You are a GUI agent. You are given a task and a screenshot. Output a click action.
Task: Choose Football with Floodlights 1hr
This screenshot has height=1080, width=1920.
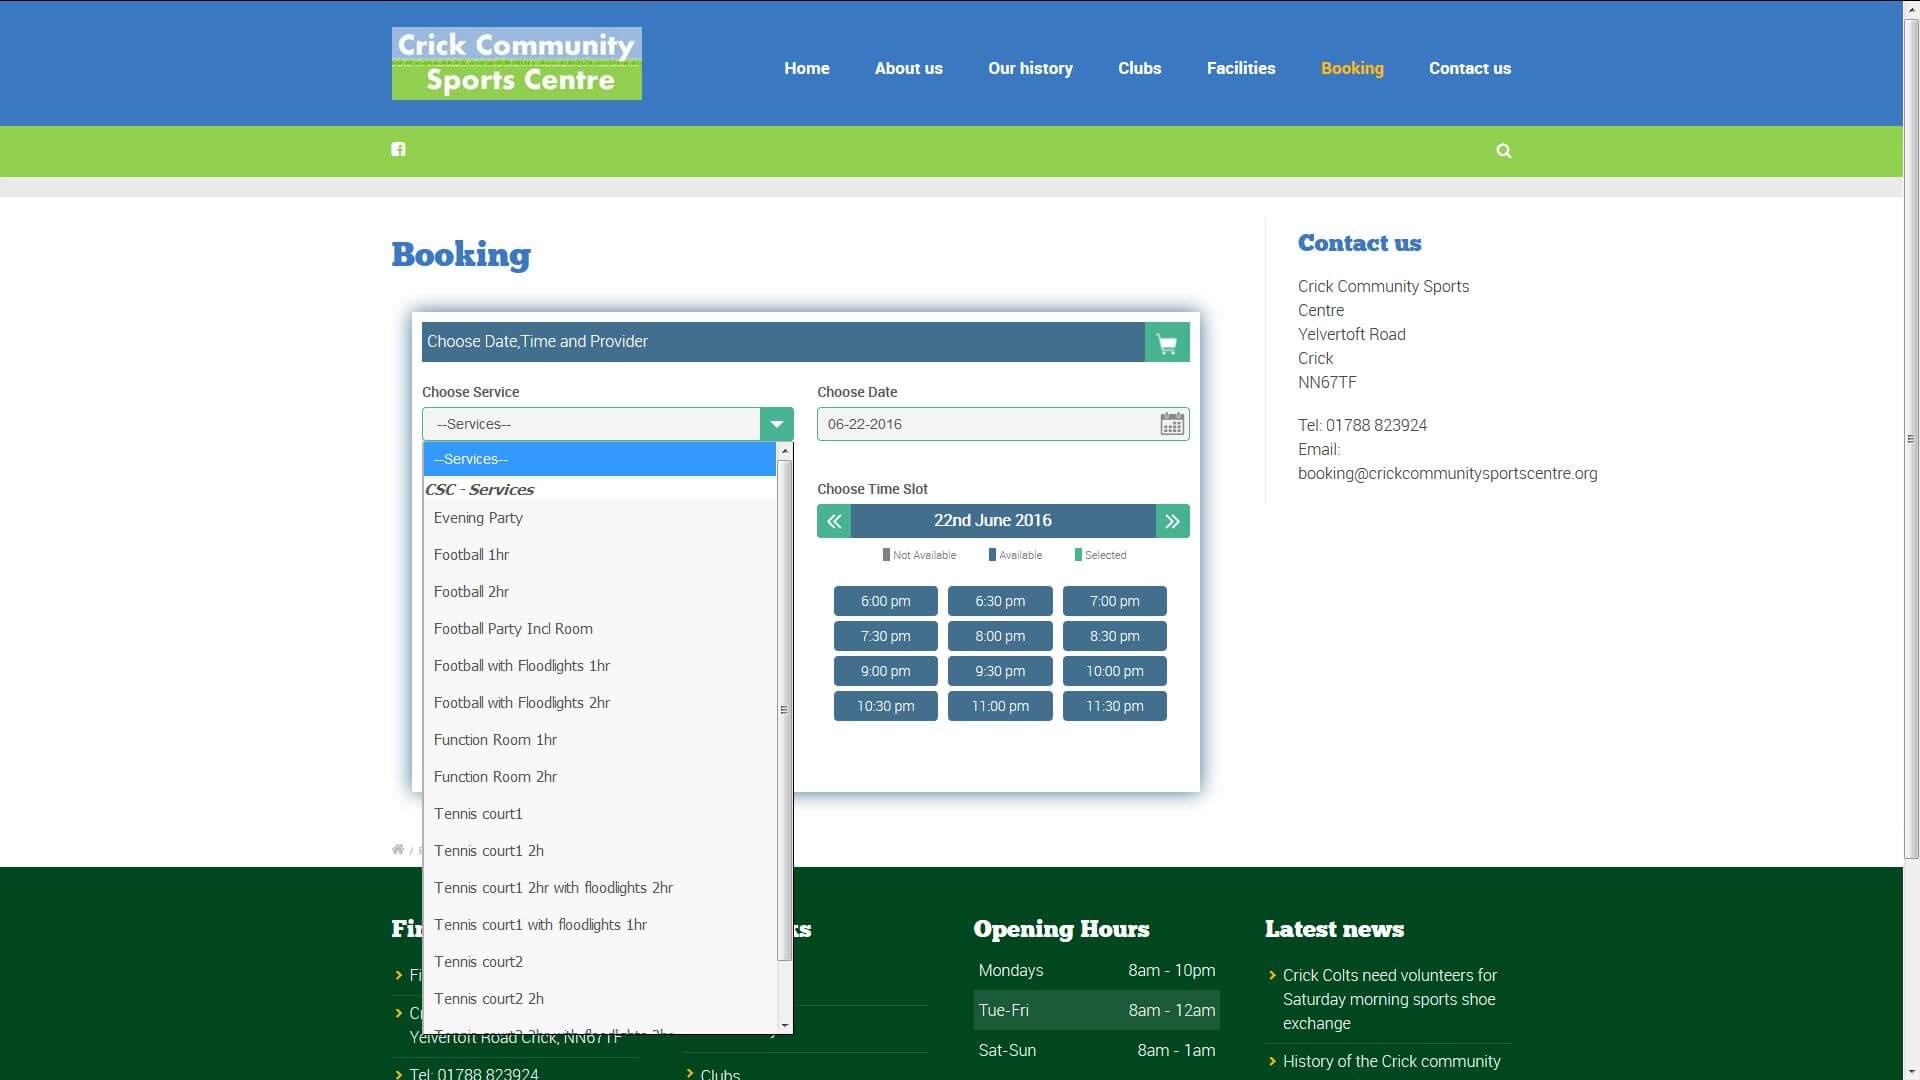(599, 666)
